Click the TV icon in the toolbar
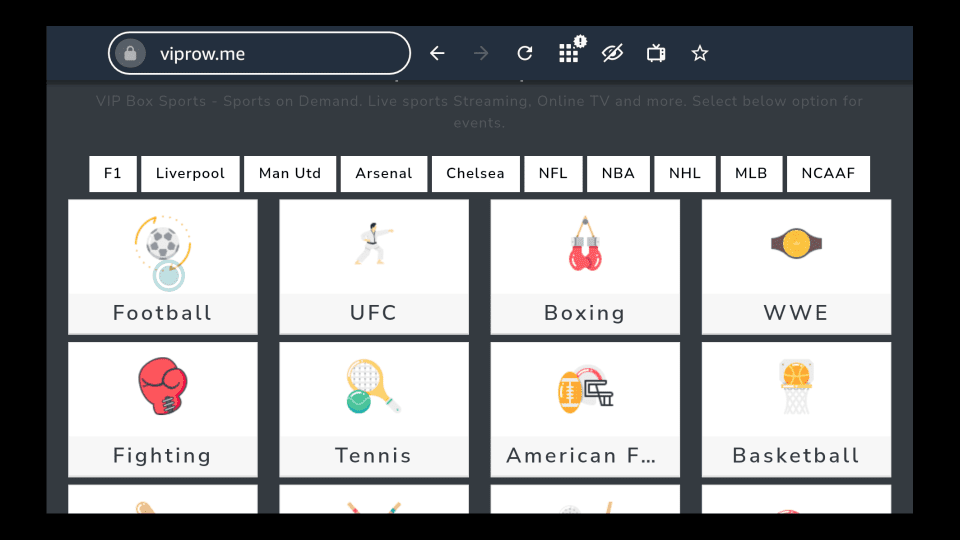The width and height of the screenshot is (960, 540). 656,53
